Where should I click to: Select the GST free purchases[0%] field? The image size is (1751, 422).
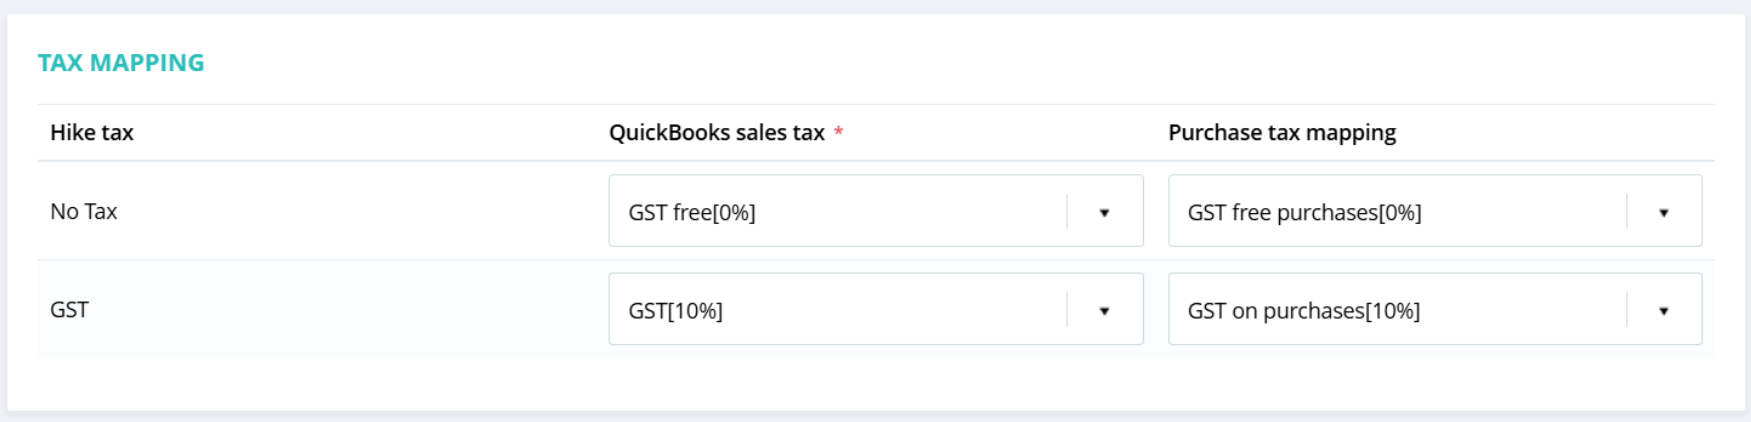1304,212
